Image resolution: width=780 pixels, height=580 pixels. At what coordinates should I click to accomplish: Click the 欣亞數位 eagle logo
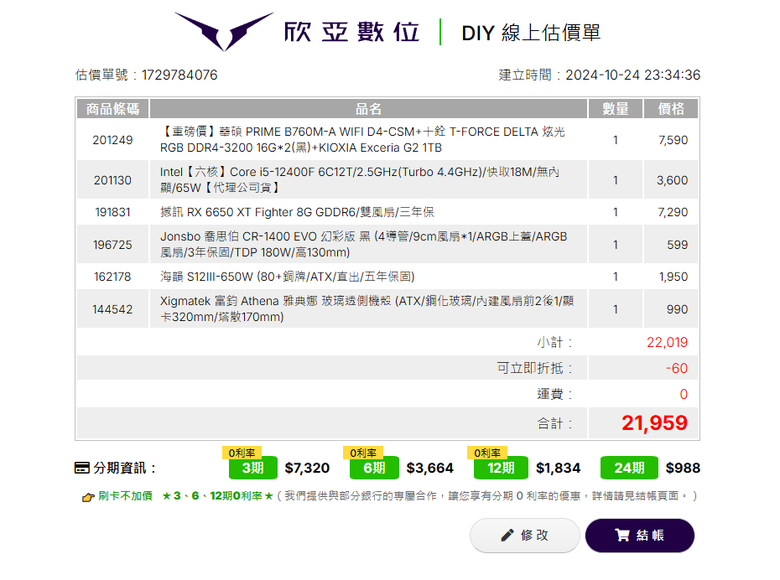point(224,31)
